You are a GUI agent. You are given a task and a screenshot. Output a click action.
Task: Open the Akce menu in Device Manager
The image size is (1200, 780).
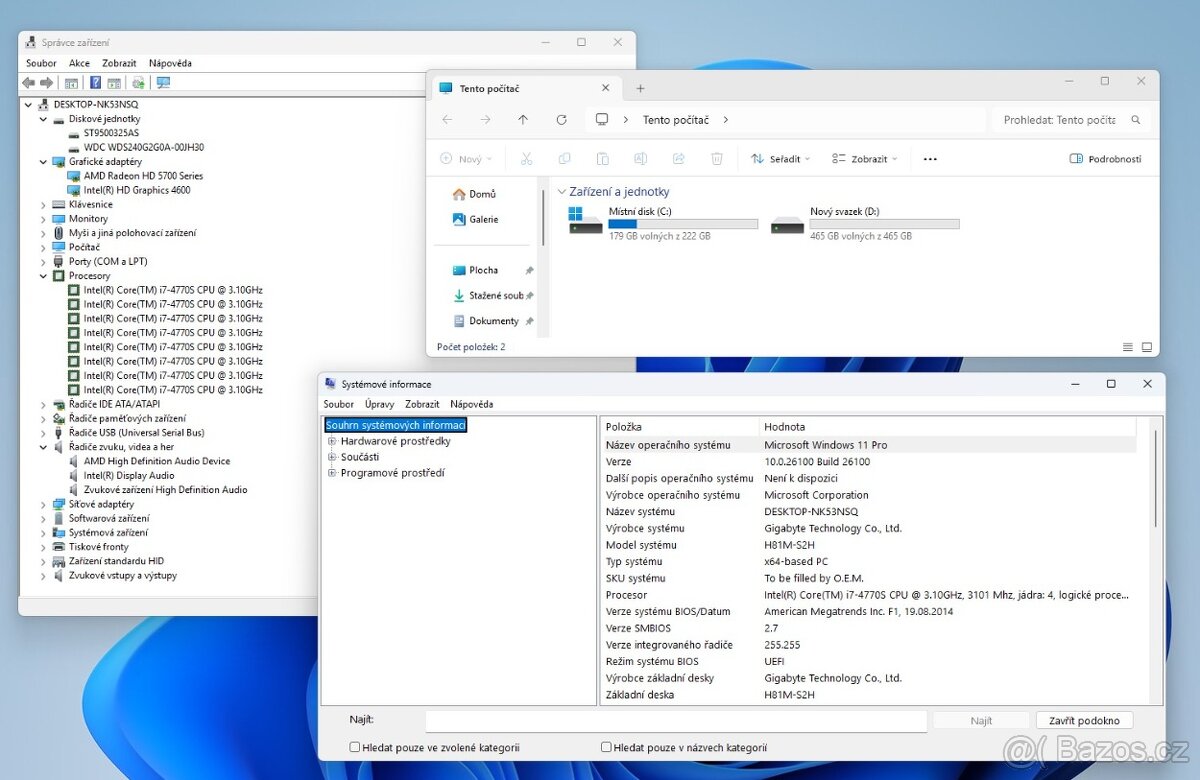tap(79, 62)
